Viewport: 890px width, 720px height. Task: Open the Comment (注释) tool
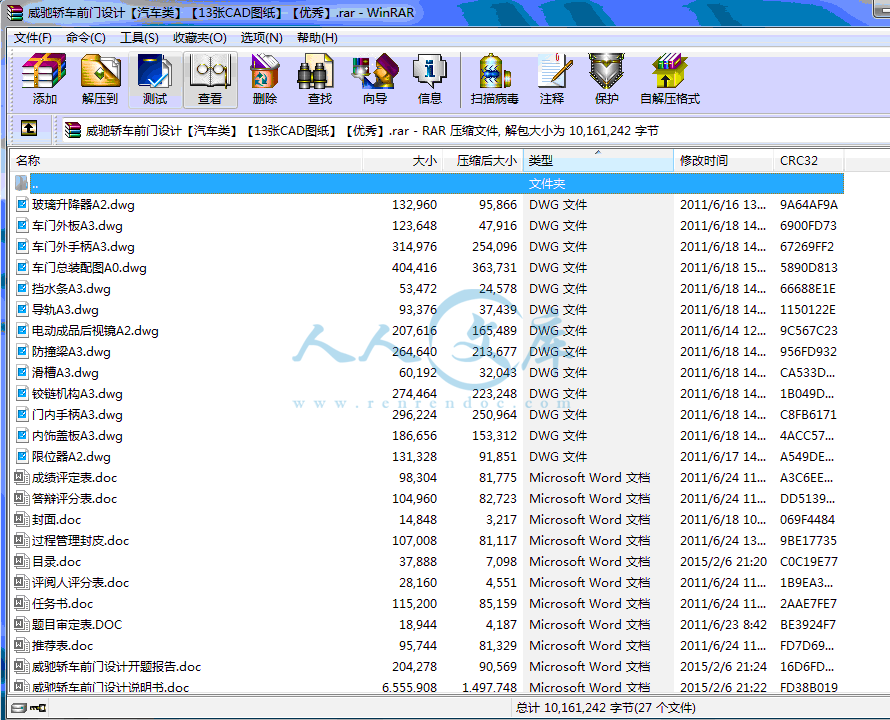point(552,78)
